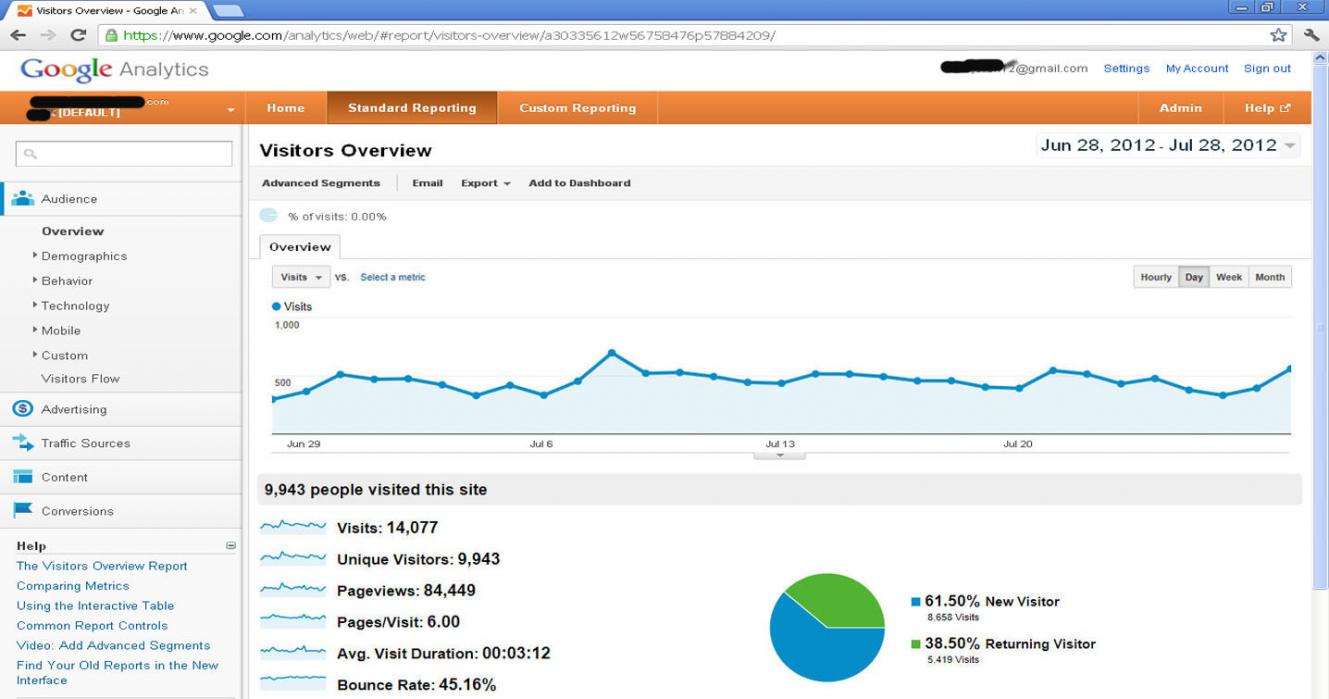The image size is (1329, 699).
Task: Click the Pageviews sparkline
Action: click(293, 589)
